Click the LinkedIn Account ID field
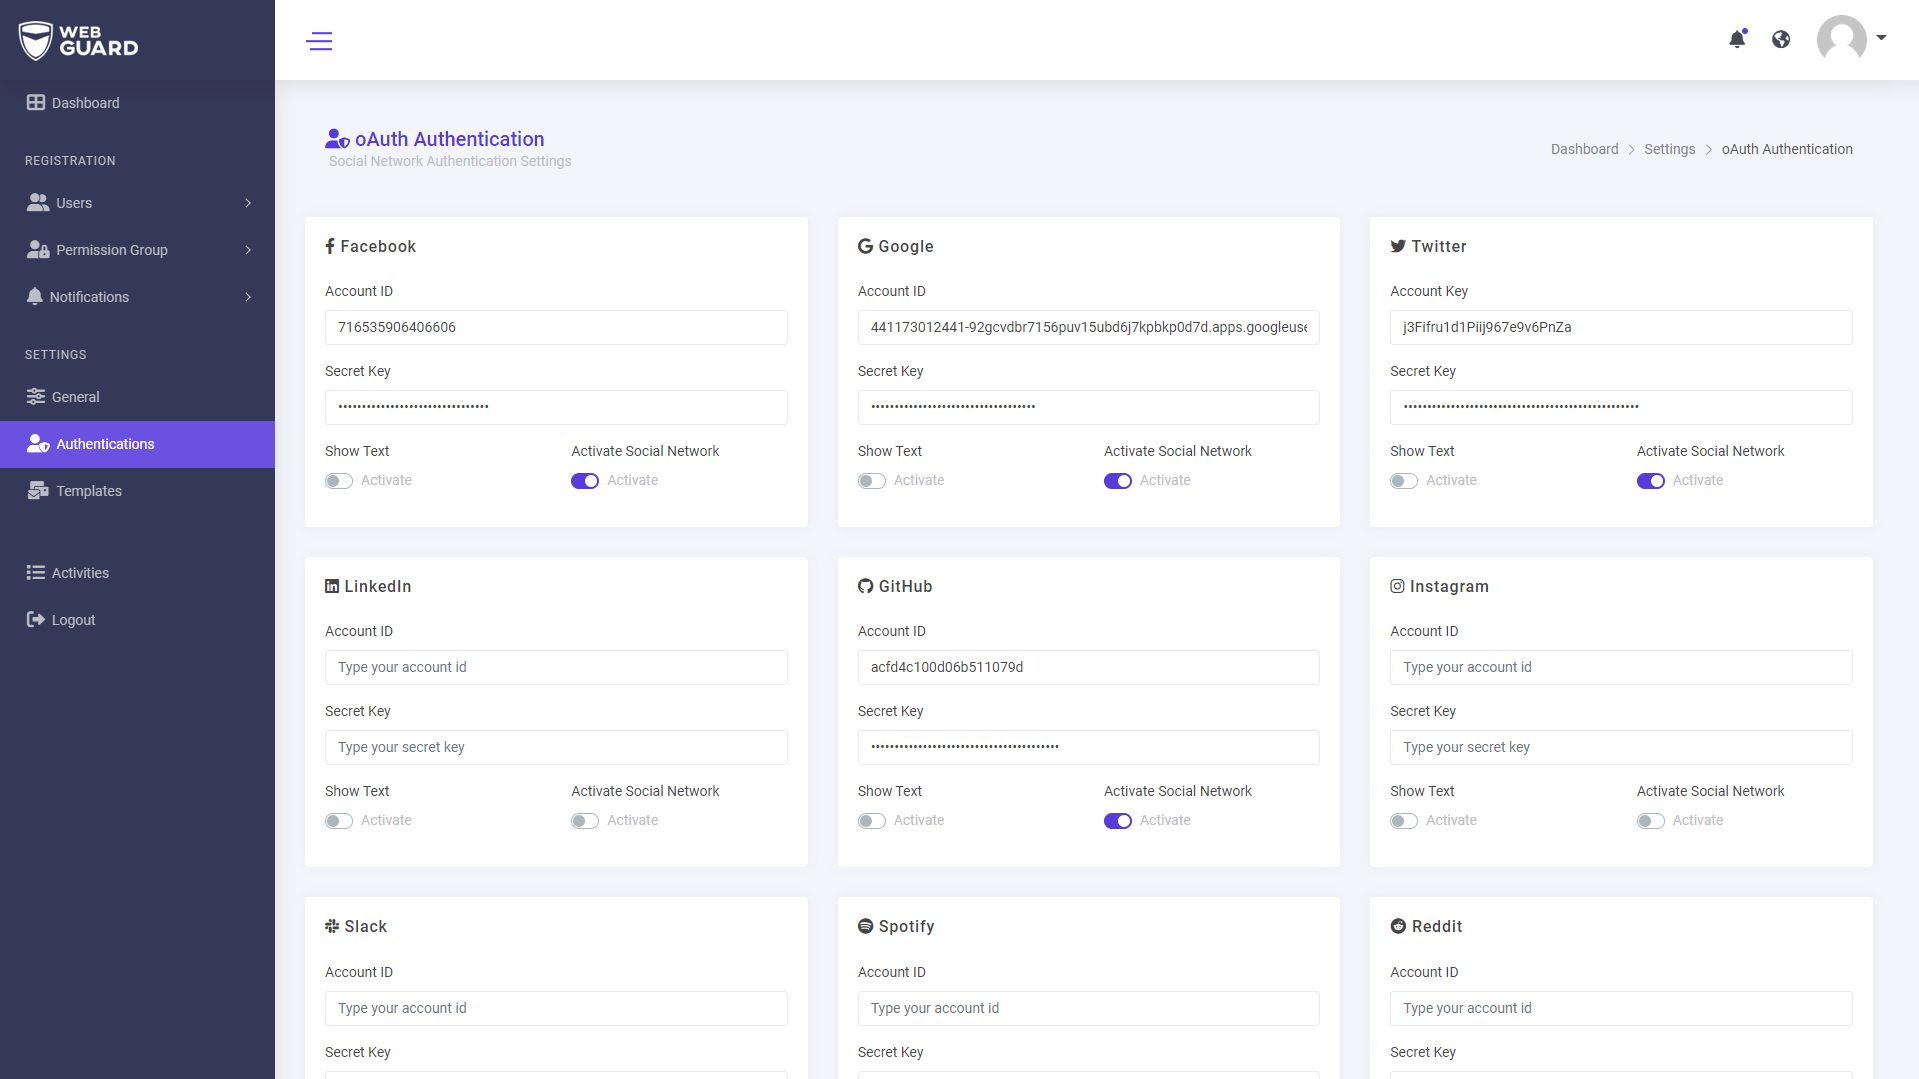The image size is (1919, 1079). click(x=556, y=668)
